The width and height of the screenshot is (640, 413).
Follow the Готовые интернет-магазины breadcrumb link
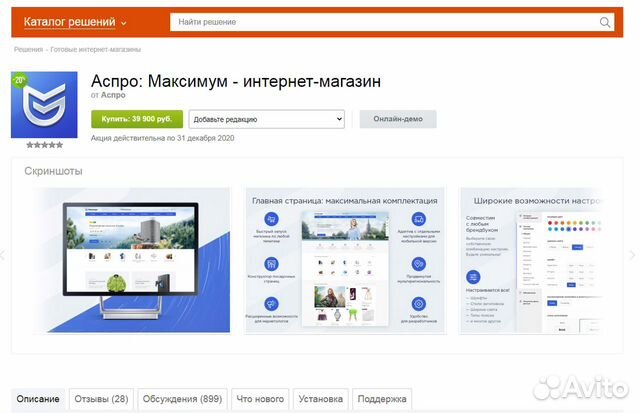tap(96, 49)
